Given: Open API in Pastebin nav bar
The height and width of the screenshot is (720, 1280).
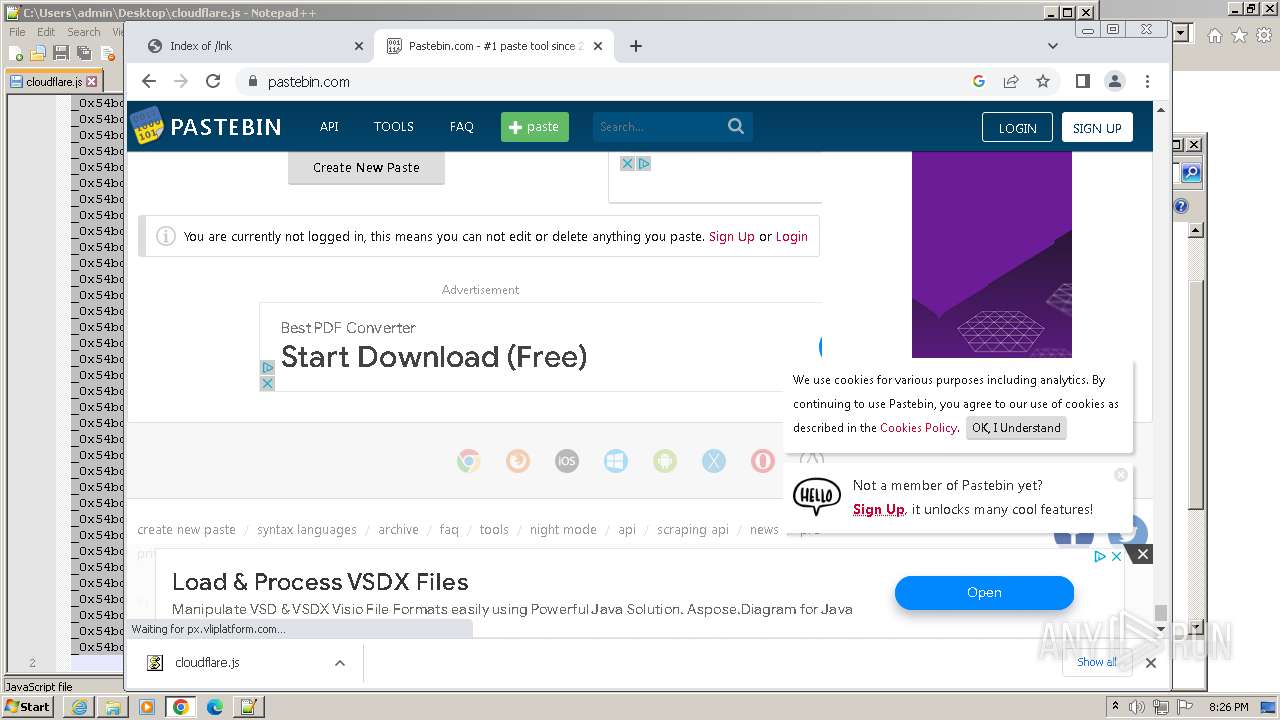Looking at the screenshot, I should (x=329, y=127).
